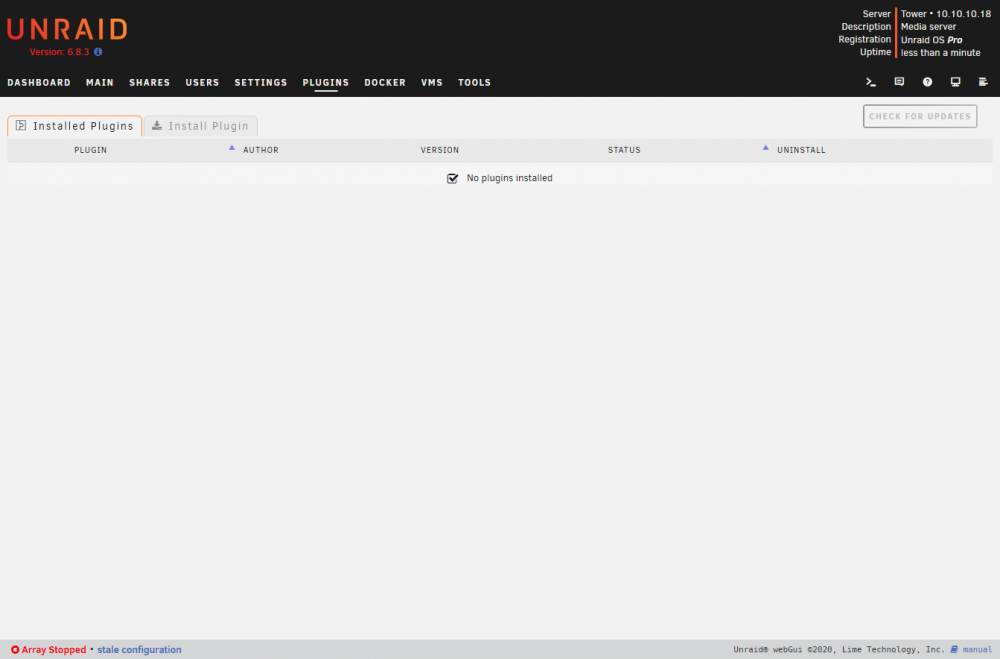Screen dimensions: 1000x659
Task: Open the manual link in the footer
Action: point(977,649)
